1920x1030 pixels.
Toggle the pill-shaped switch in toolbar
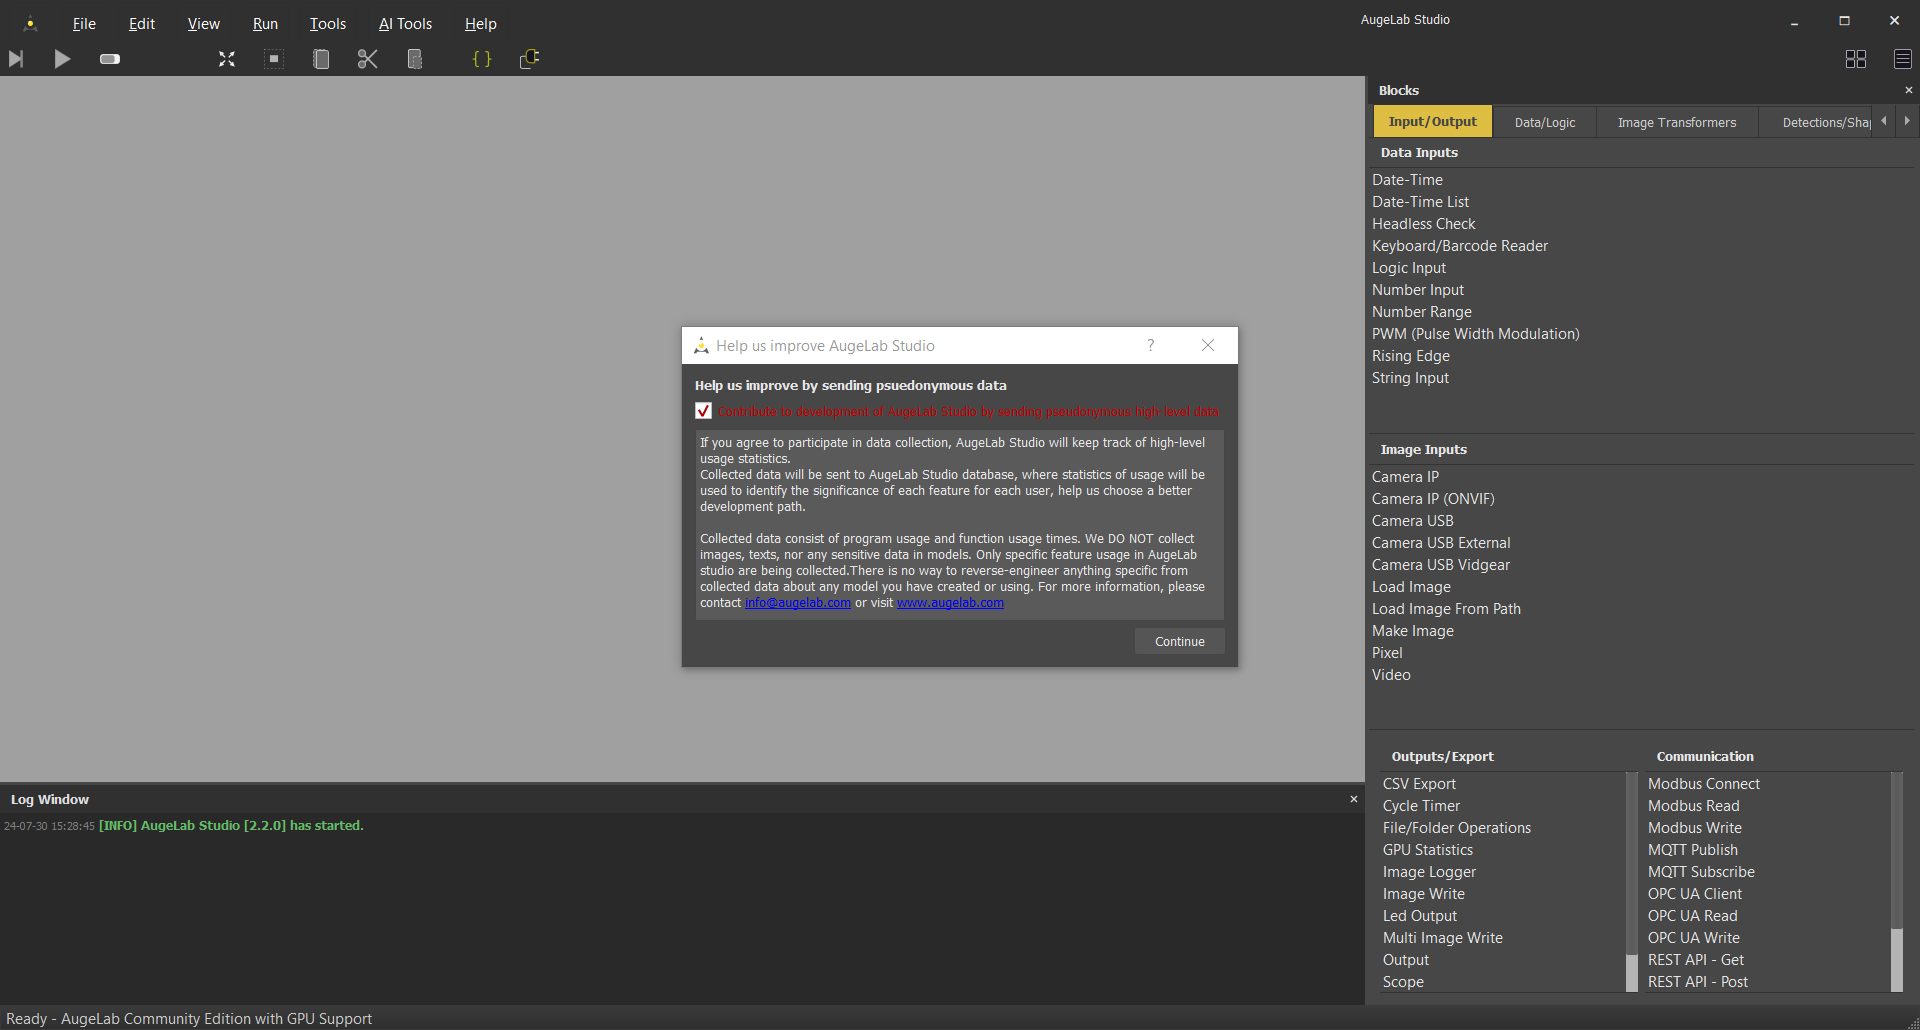click(x=110, y=59)
